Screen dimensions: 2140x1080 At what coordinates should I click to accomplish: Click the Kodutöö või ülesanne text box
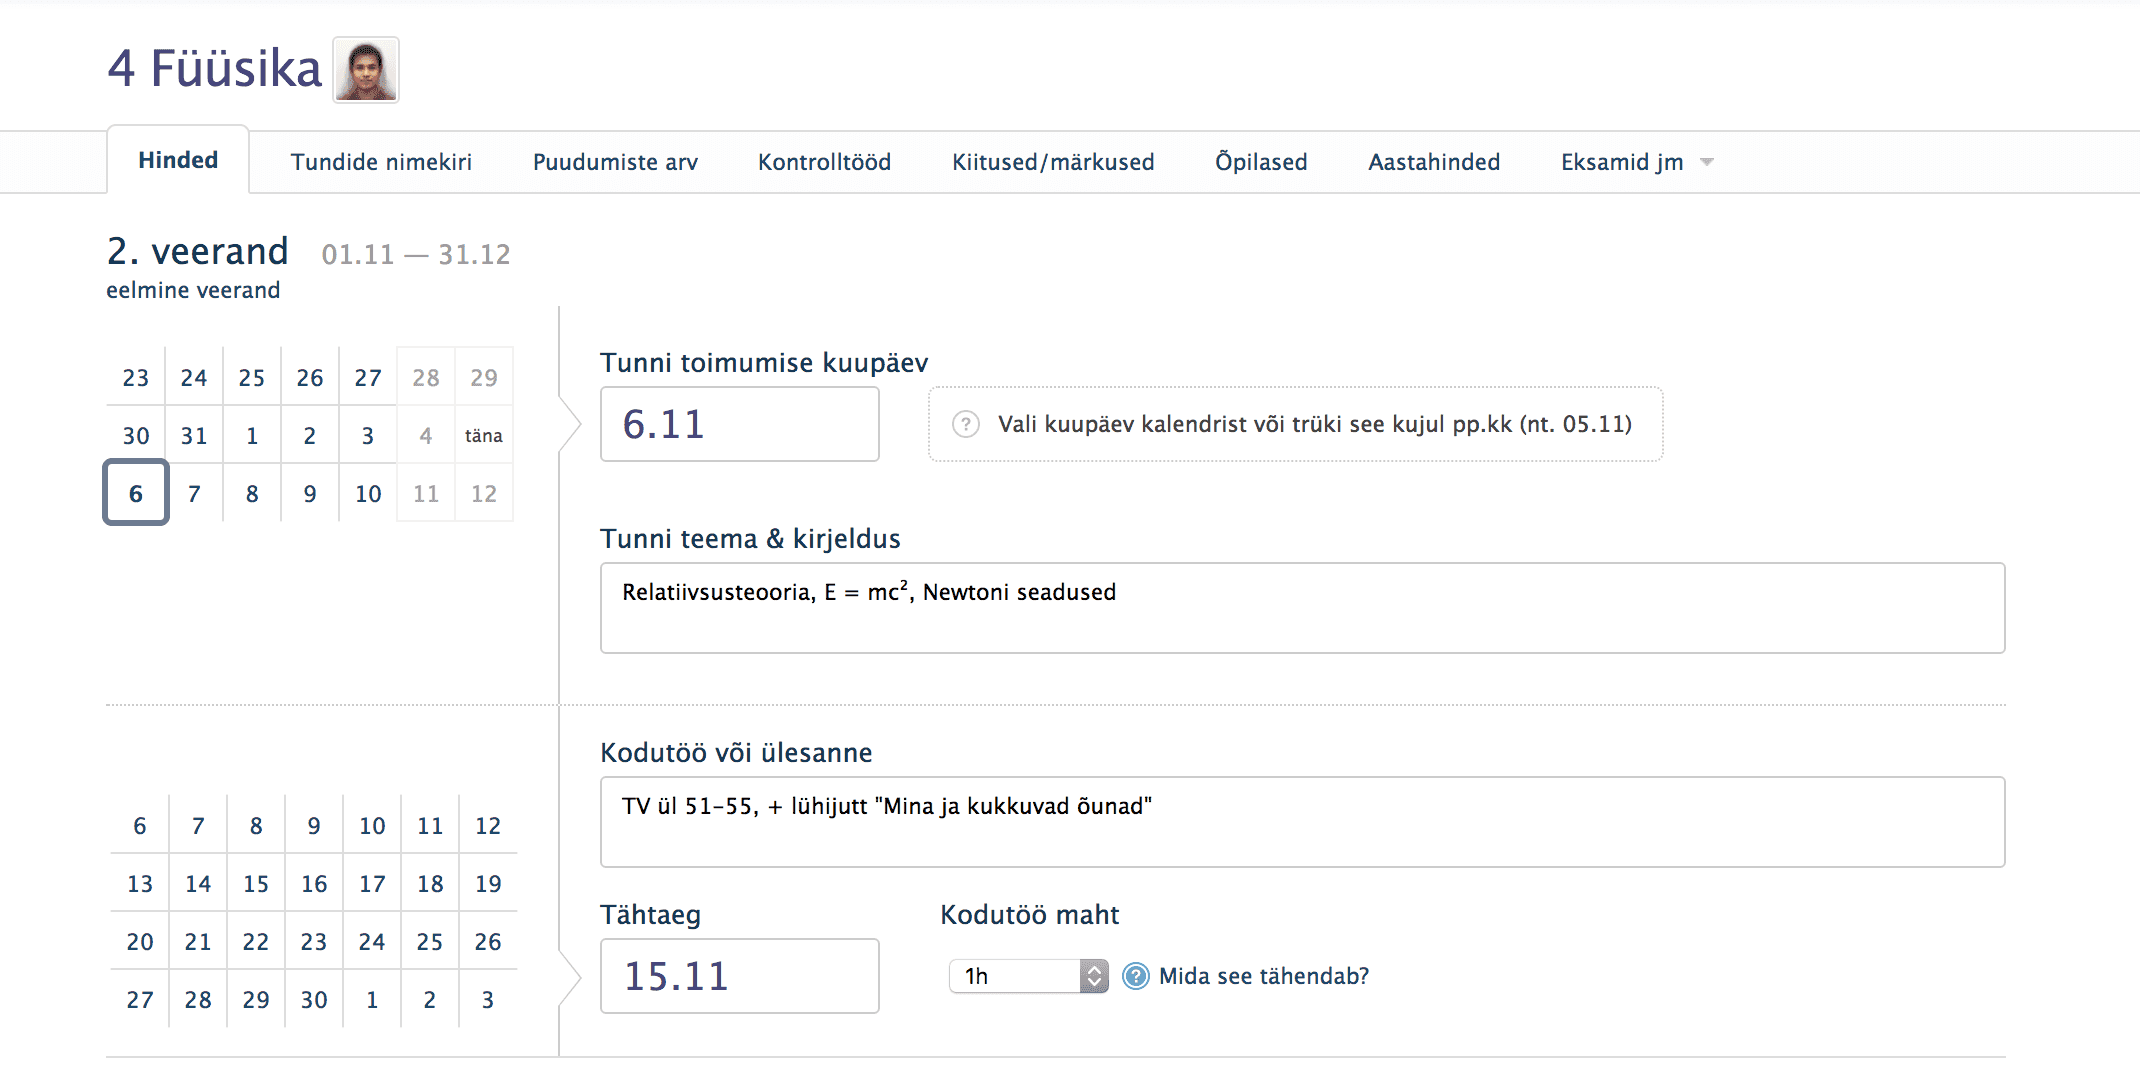[1302, 822]
